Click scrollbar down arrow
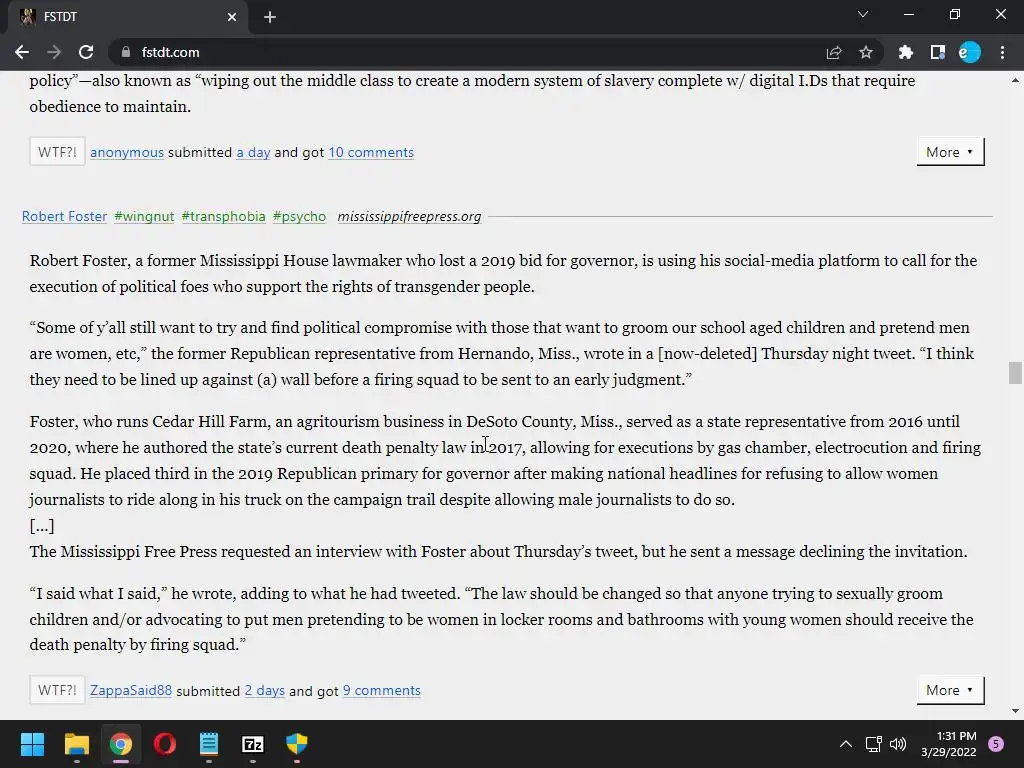Viewport: 1024px width, 768px height. click(x=1015, y=711)
